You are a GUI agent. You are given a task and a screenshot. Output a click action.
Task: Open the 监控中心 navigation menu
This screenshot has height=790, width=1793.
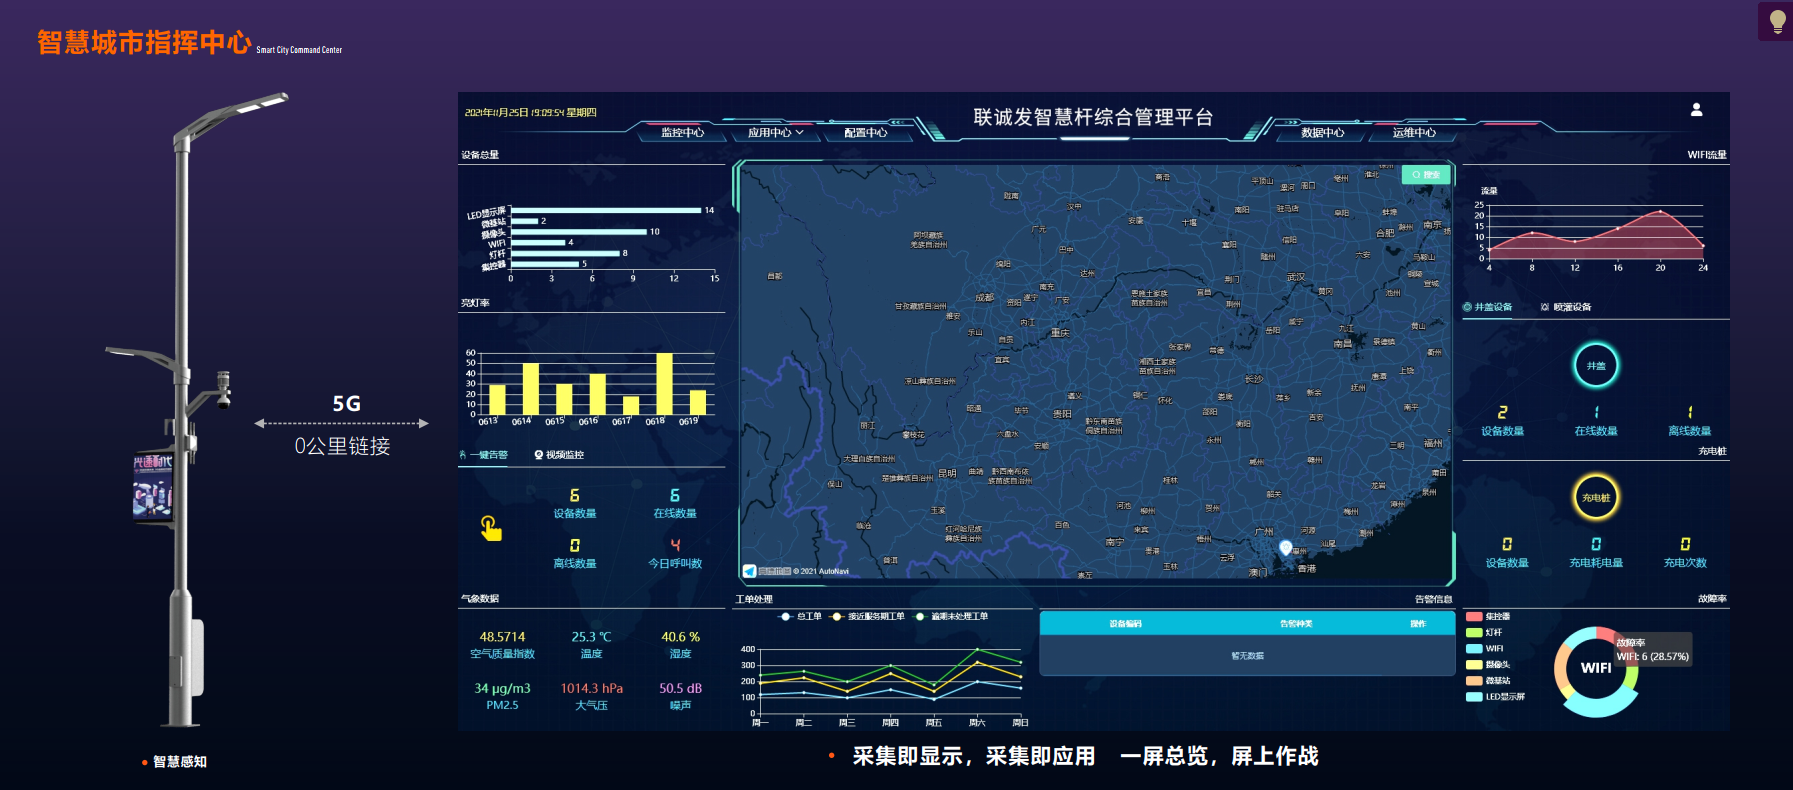point(682,132)
